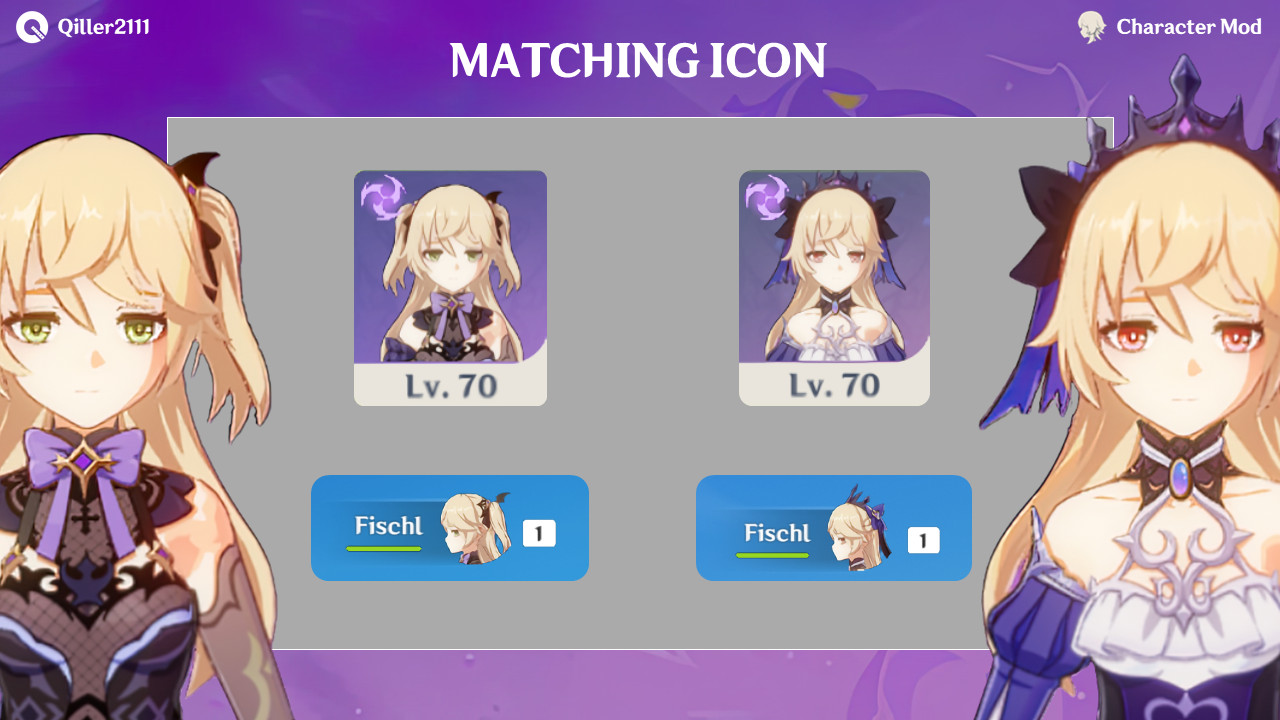This screenshot has width=1280, height=720.
Task: Click the green HP bar under the left Fischl name
Action: 384,548
